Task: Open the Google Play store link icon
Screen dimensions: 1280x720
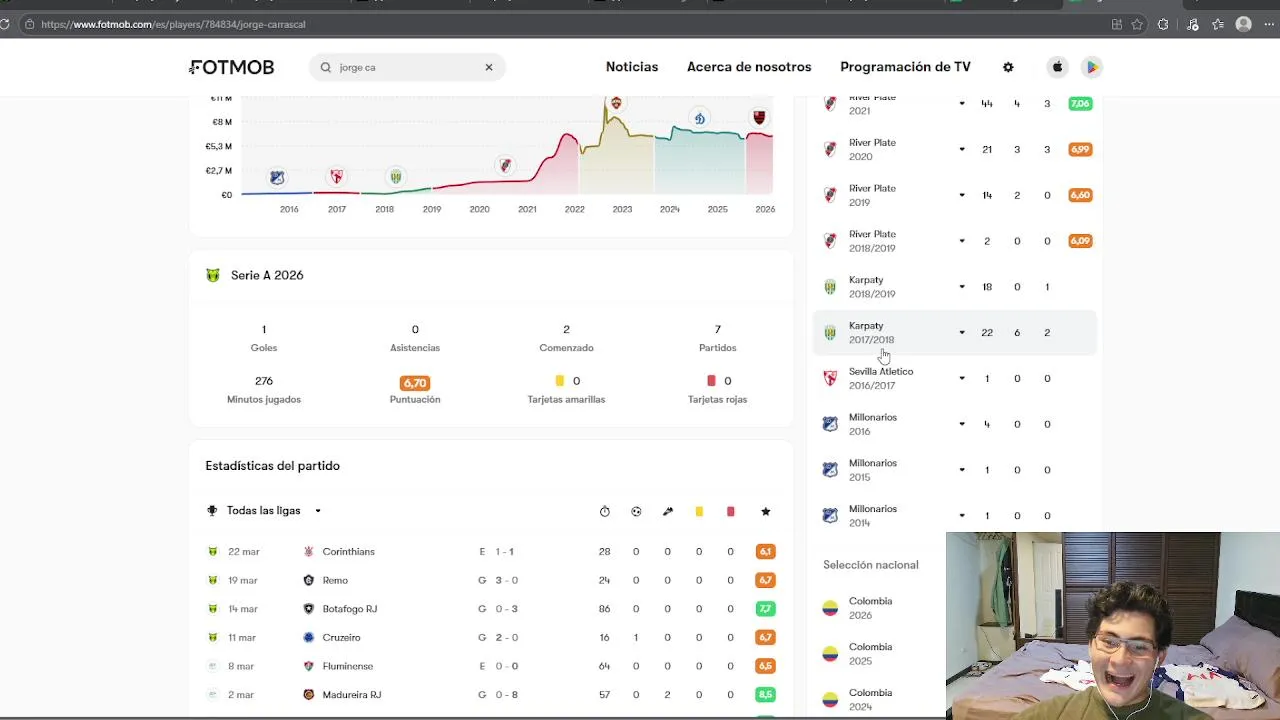Action: [1092, 67]
